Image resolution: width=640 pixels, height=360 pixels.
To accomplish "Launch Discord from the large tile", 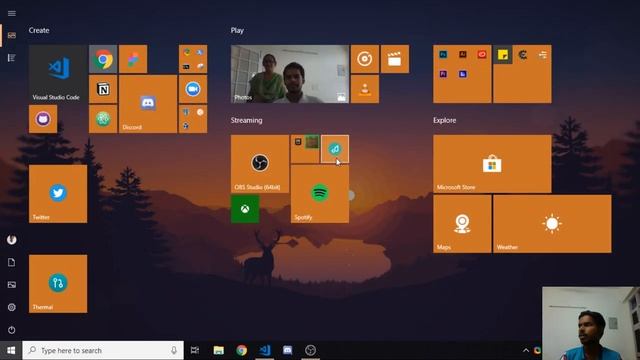I will (x=148, y=104).
